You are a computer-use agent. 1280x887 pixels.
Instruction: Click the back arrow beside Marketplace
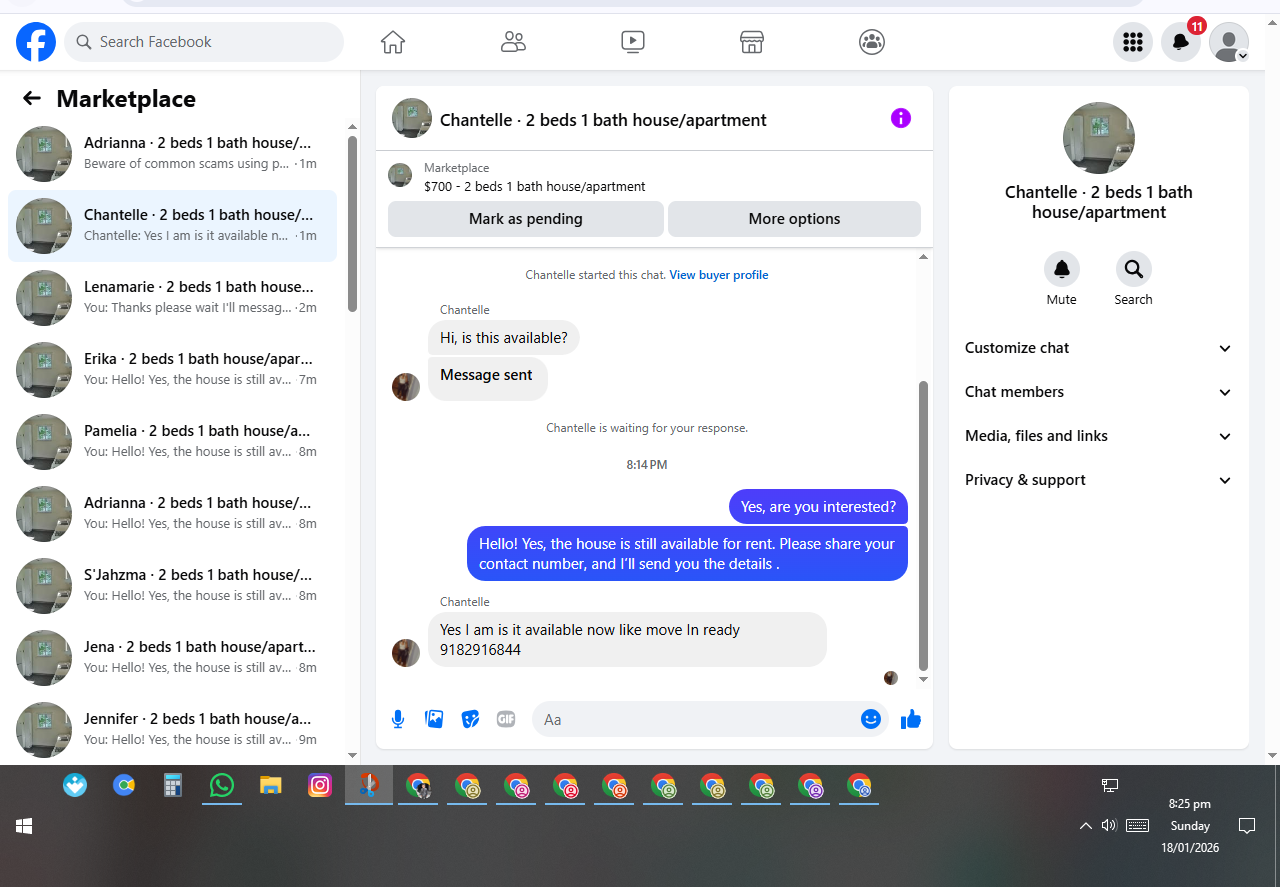coord(32,98)
